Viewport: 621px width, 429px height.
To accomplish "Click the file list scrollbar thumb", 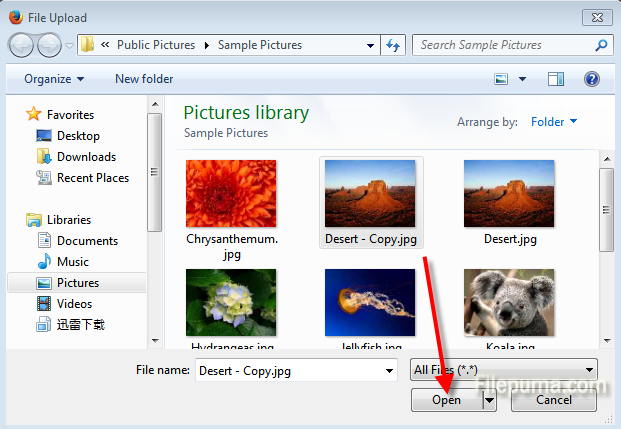I will click(x=606, y=210).
